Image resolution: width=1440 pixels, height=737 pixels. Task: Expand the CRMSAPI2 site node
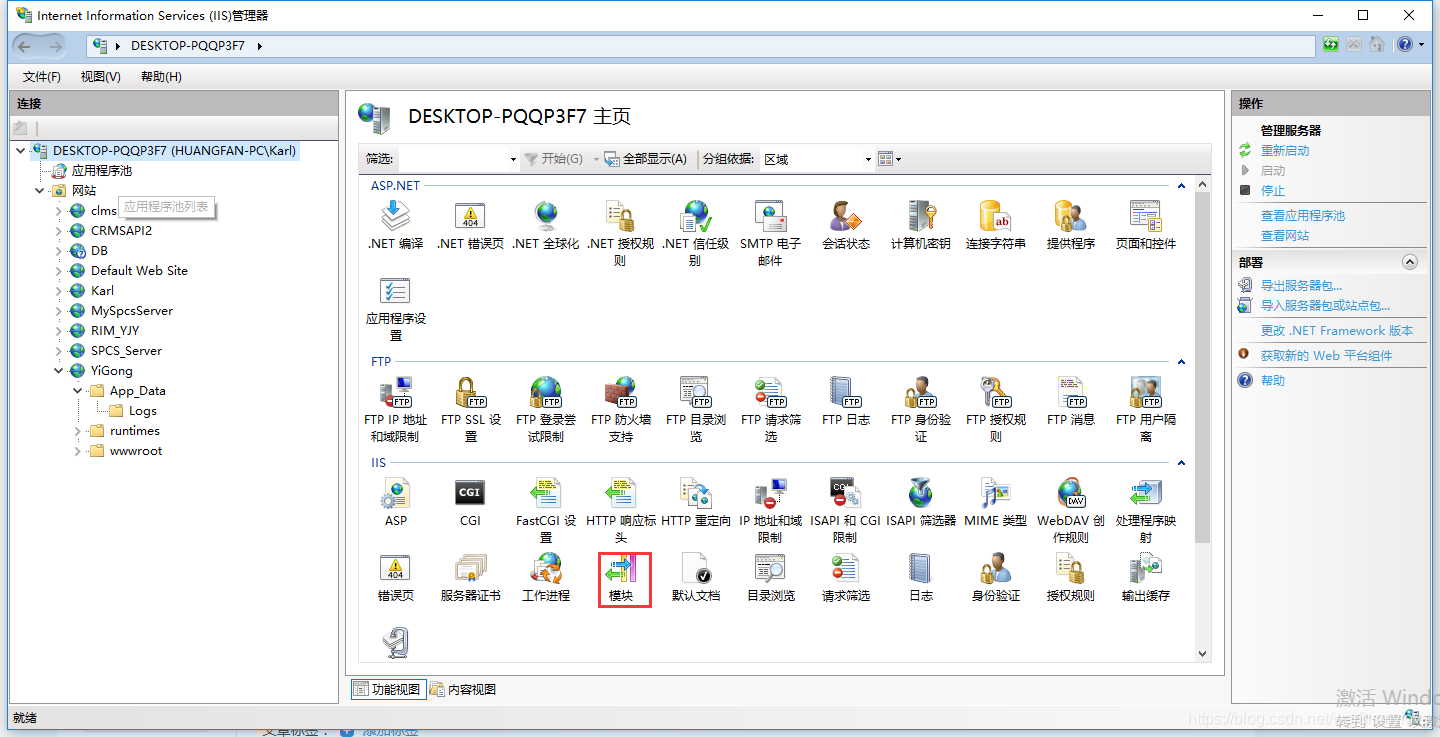click(59, 231)
